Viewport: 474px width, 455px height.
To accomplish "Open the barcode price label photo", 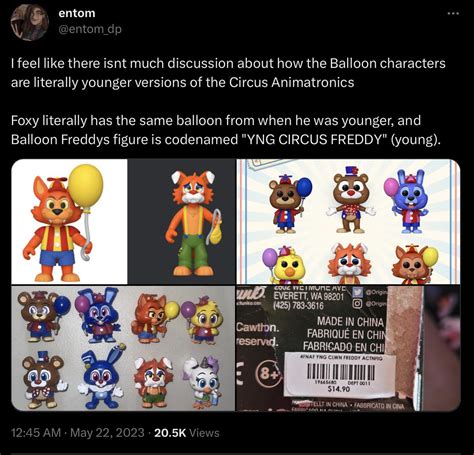I will [x=348, y=348].
